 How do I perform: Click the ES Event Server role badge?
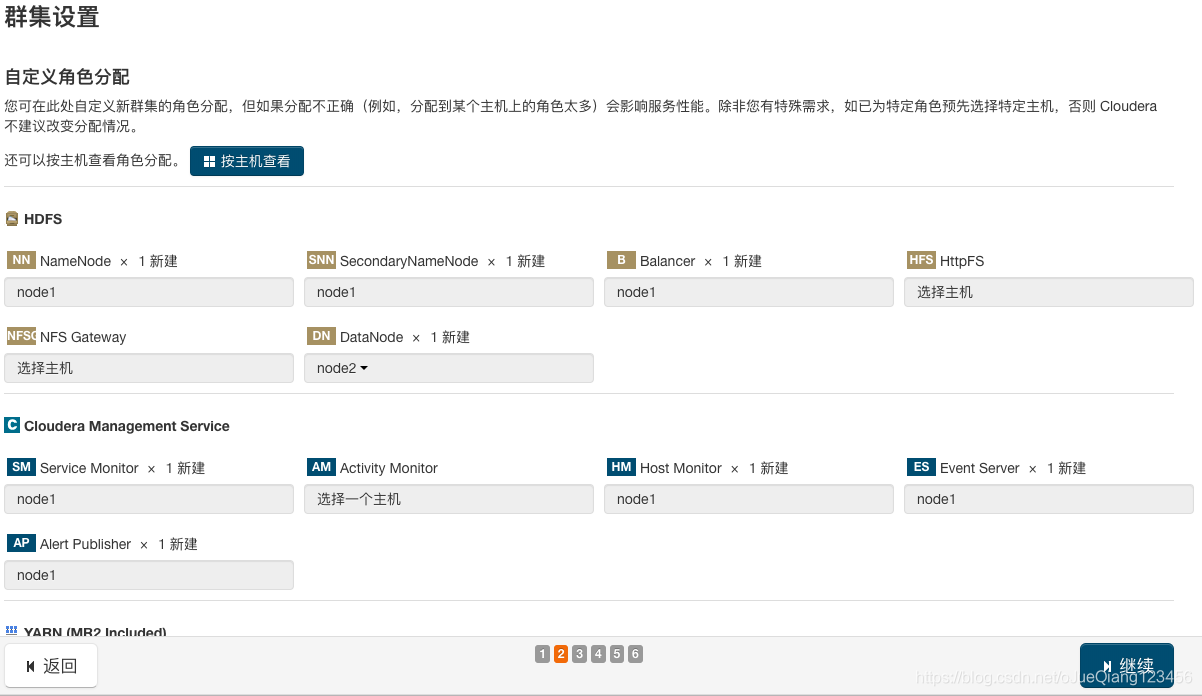click(921, 467)
